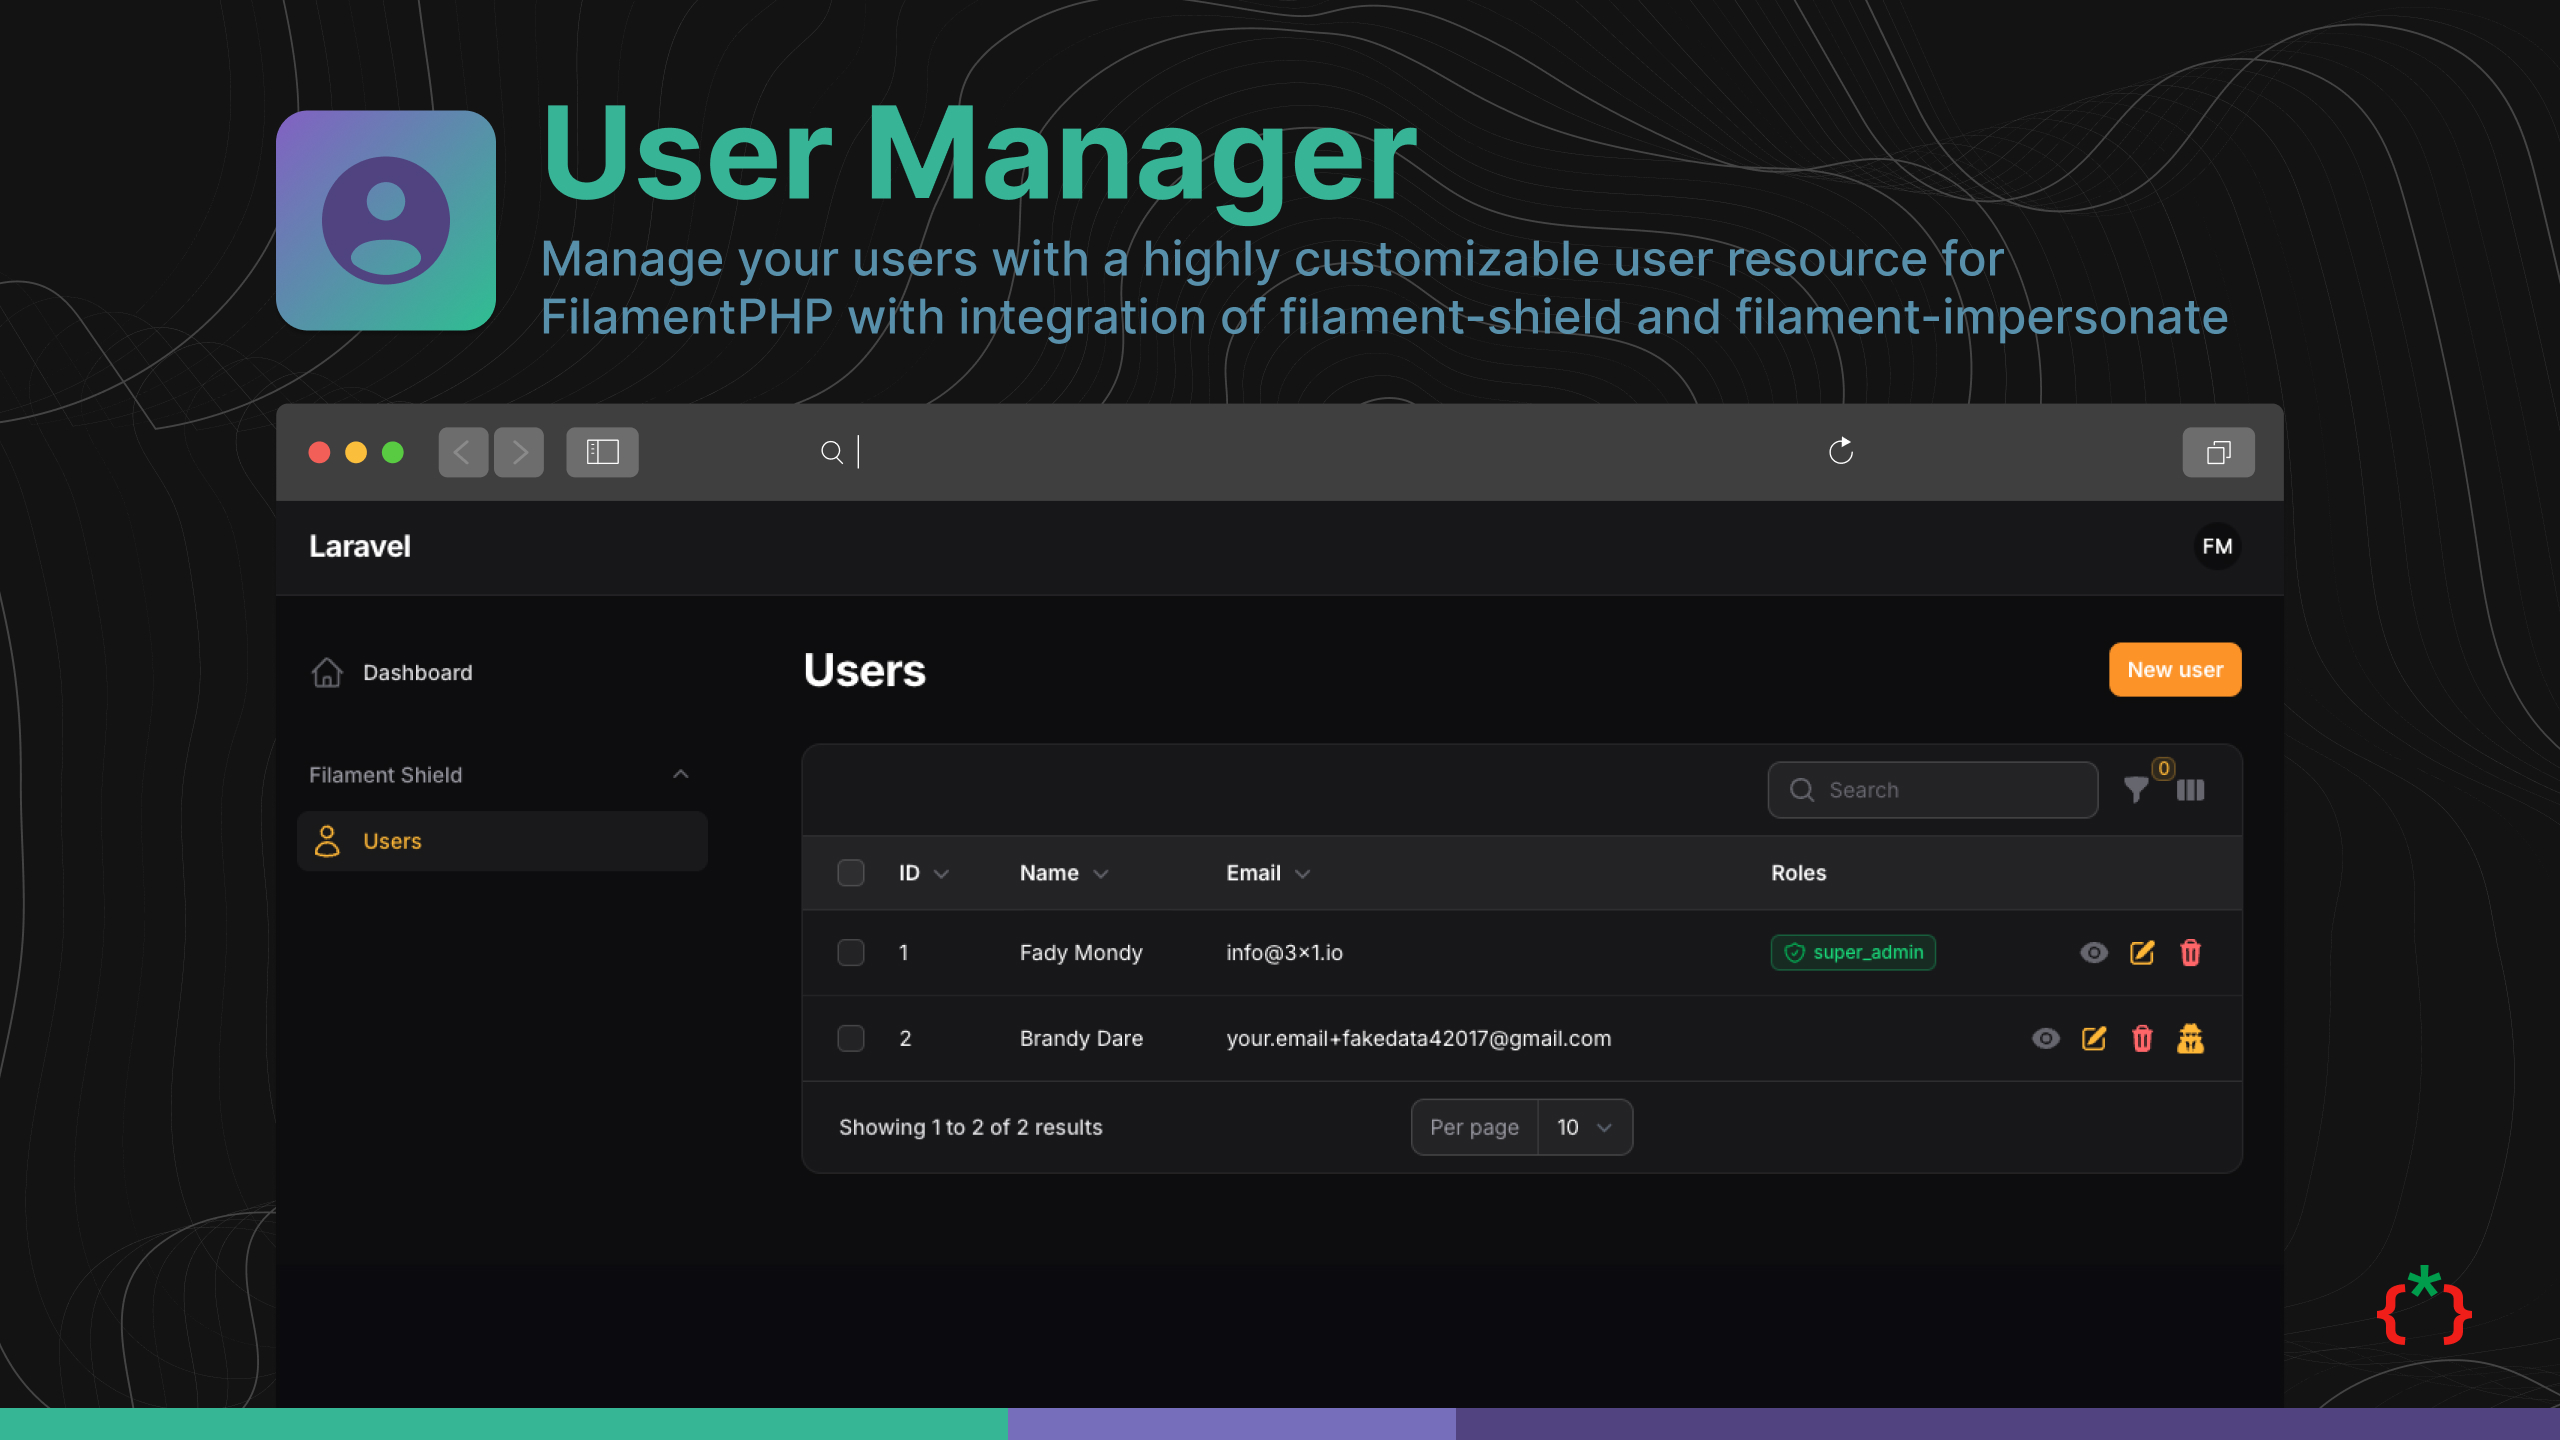The width and height of the screenshot is (2560, 1440).
Task: Click the Search input field
Action: 1932,789
